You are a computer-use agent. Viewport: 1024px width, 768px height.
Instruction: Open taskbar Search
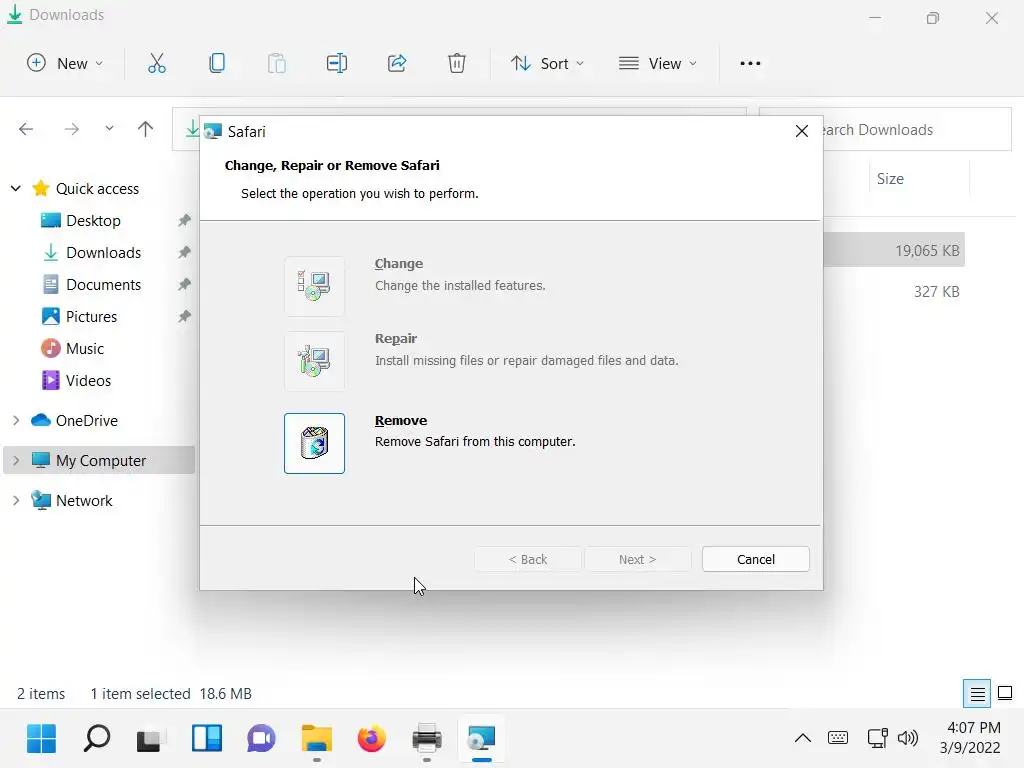[97, 739]
